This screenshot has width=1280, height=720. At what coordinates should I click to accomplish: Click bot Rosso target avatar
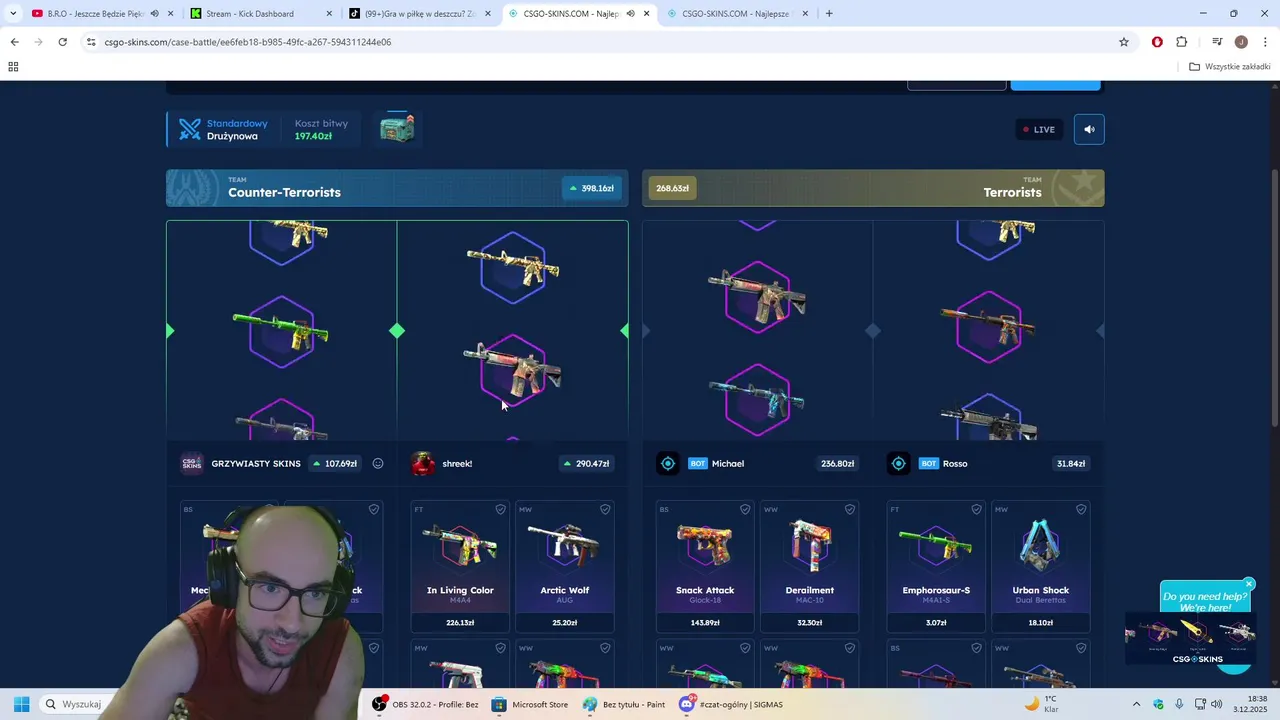tap(898, 463)
